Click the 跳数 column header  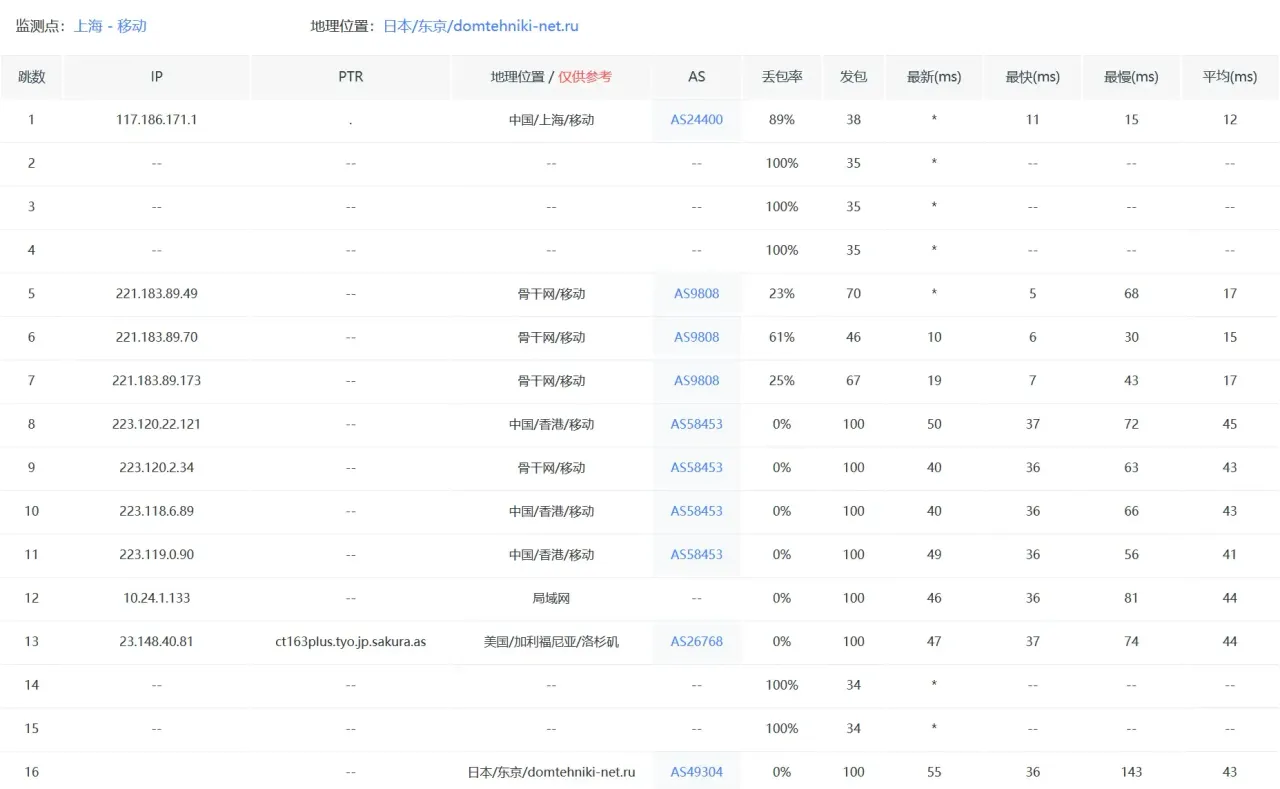[x=32, y=76]
